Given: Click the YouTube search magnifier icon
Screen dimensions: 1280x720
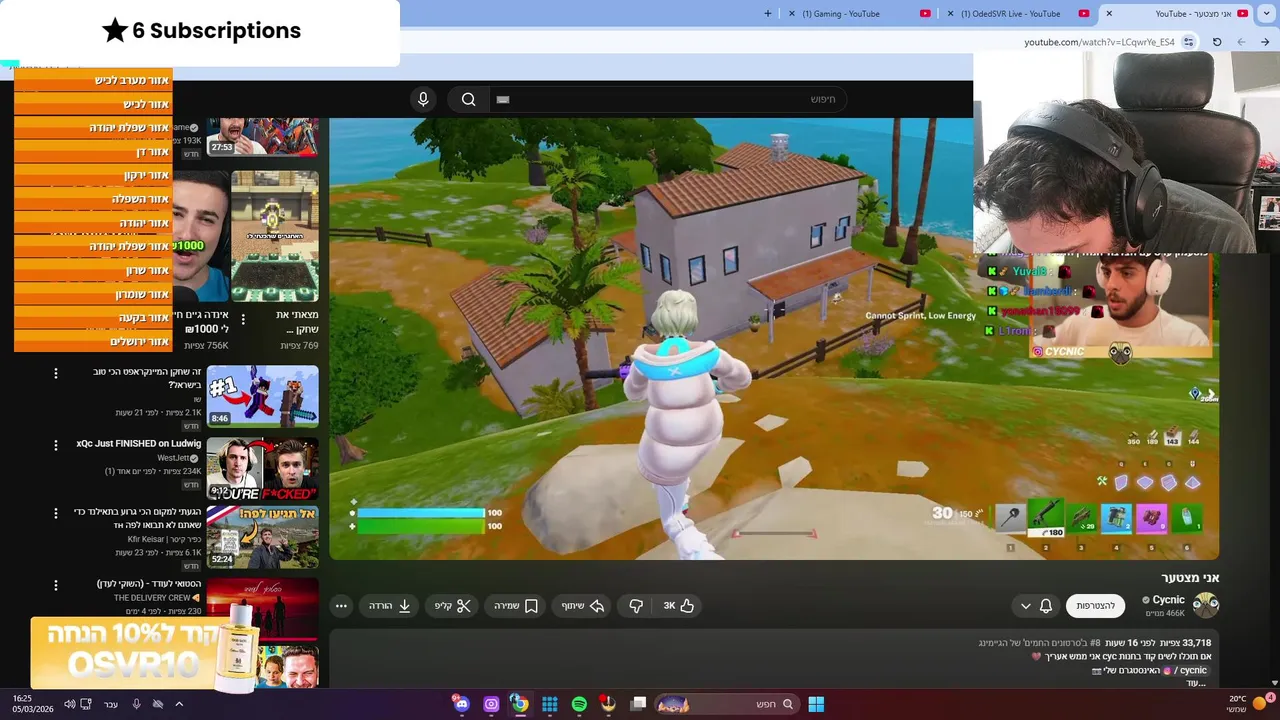Looking at the screenshot, I should click(x=468, y=99).
